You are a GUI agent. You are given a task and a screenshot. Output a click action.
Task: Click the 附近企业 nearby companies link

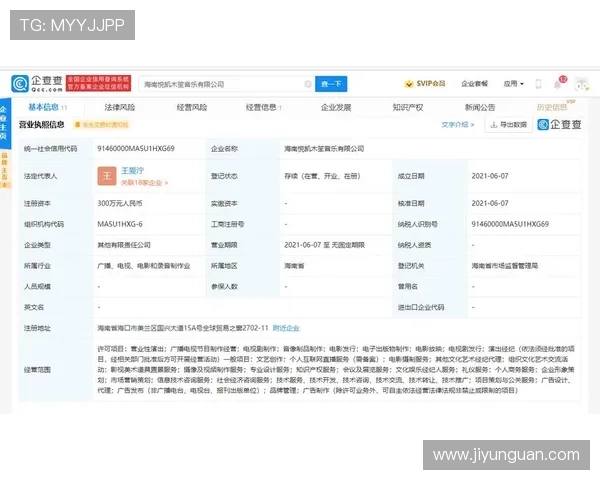click(x=286, y=328)
